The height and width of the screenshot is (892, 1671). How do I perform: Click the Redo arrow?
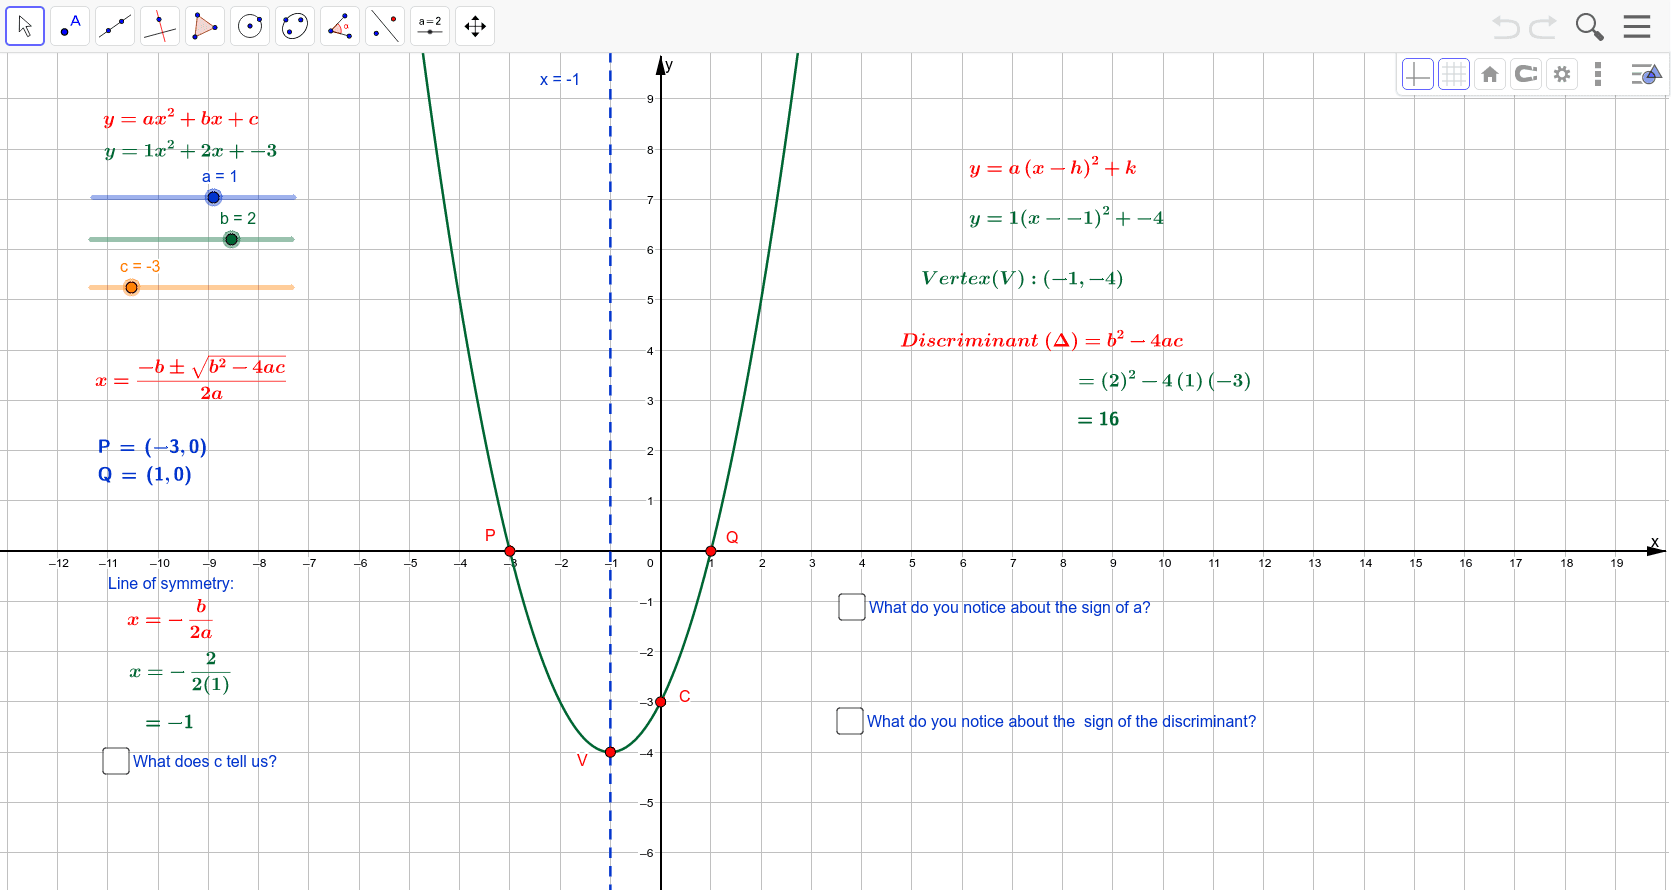(x=1543, y=27)
